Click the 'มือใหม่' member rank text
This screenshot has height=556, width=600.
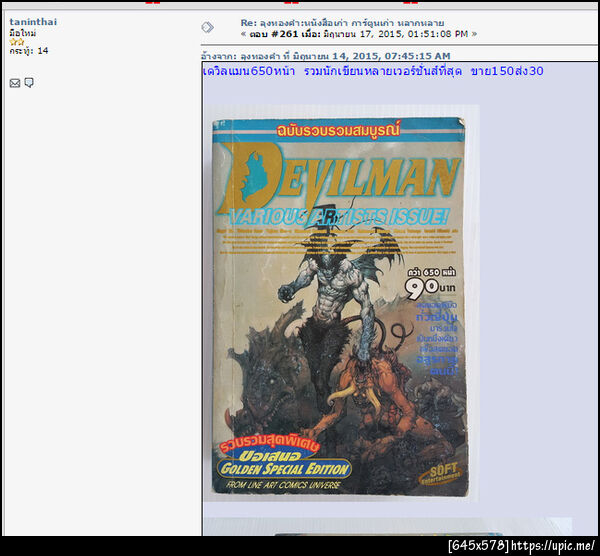click(x=23, y=33)
